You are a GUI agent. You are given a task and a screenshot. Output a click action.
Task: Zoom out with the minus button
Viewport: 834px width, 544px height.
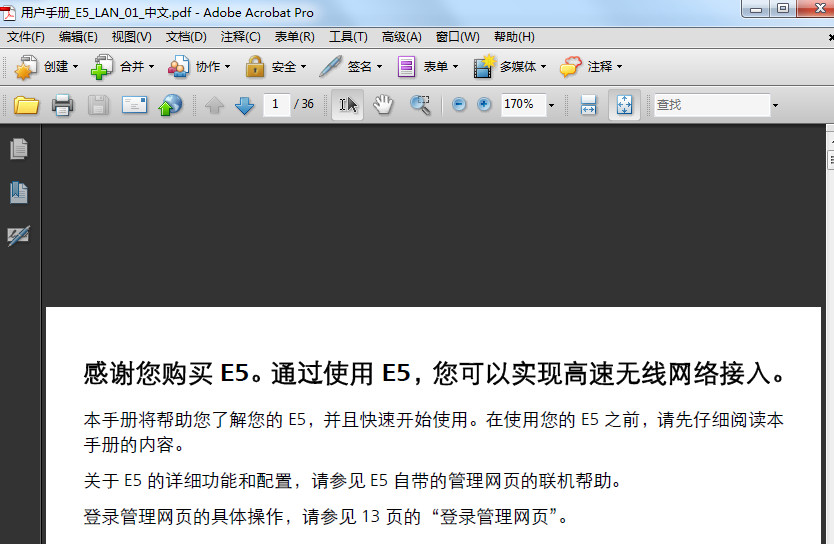459,104
